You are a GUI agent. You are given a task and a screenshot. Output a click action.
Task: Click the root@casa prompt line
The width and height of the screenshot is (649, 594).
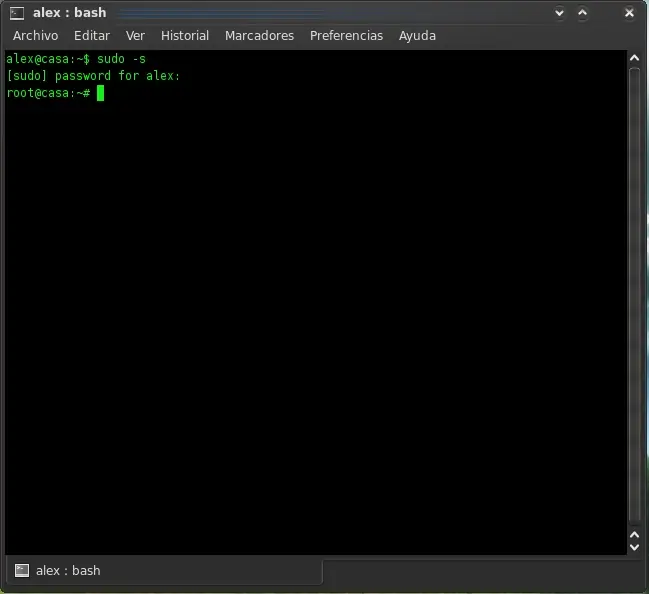click(x=48, y=93)
